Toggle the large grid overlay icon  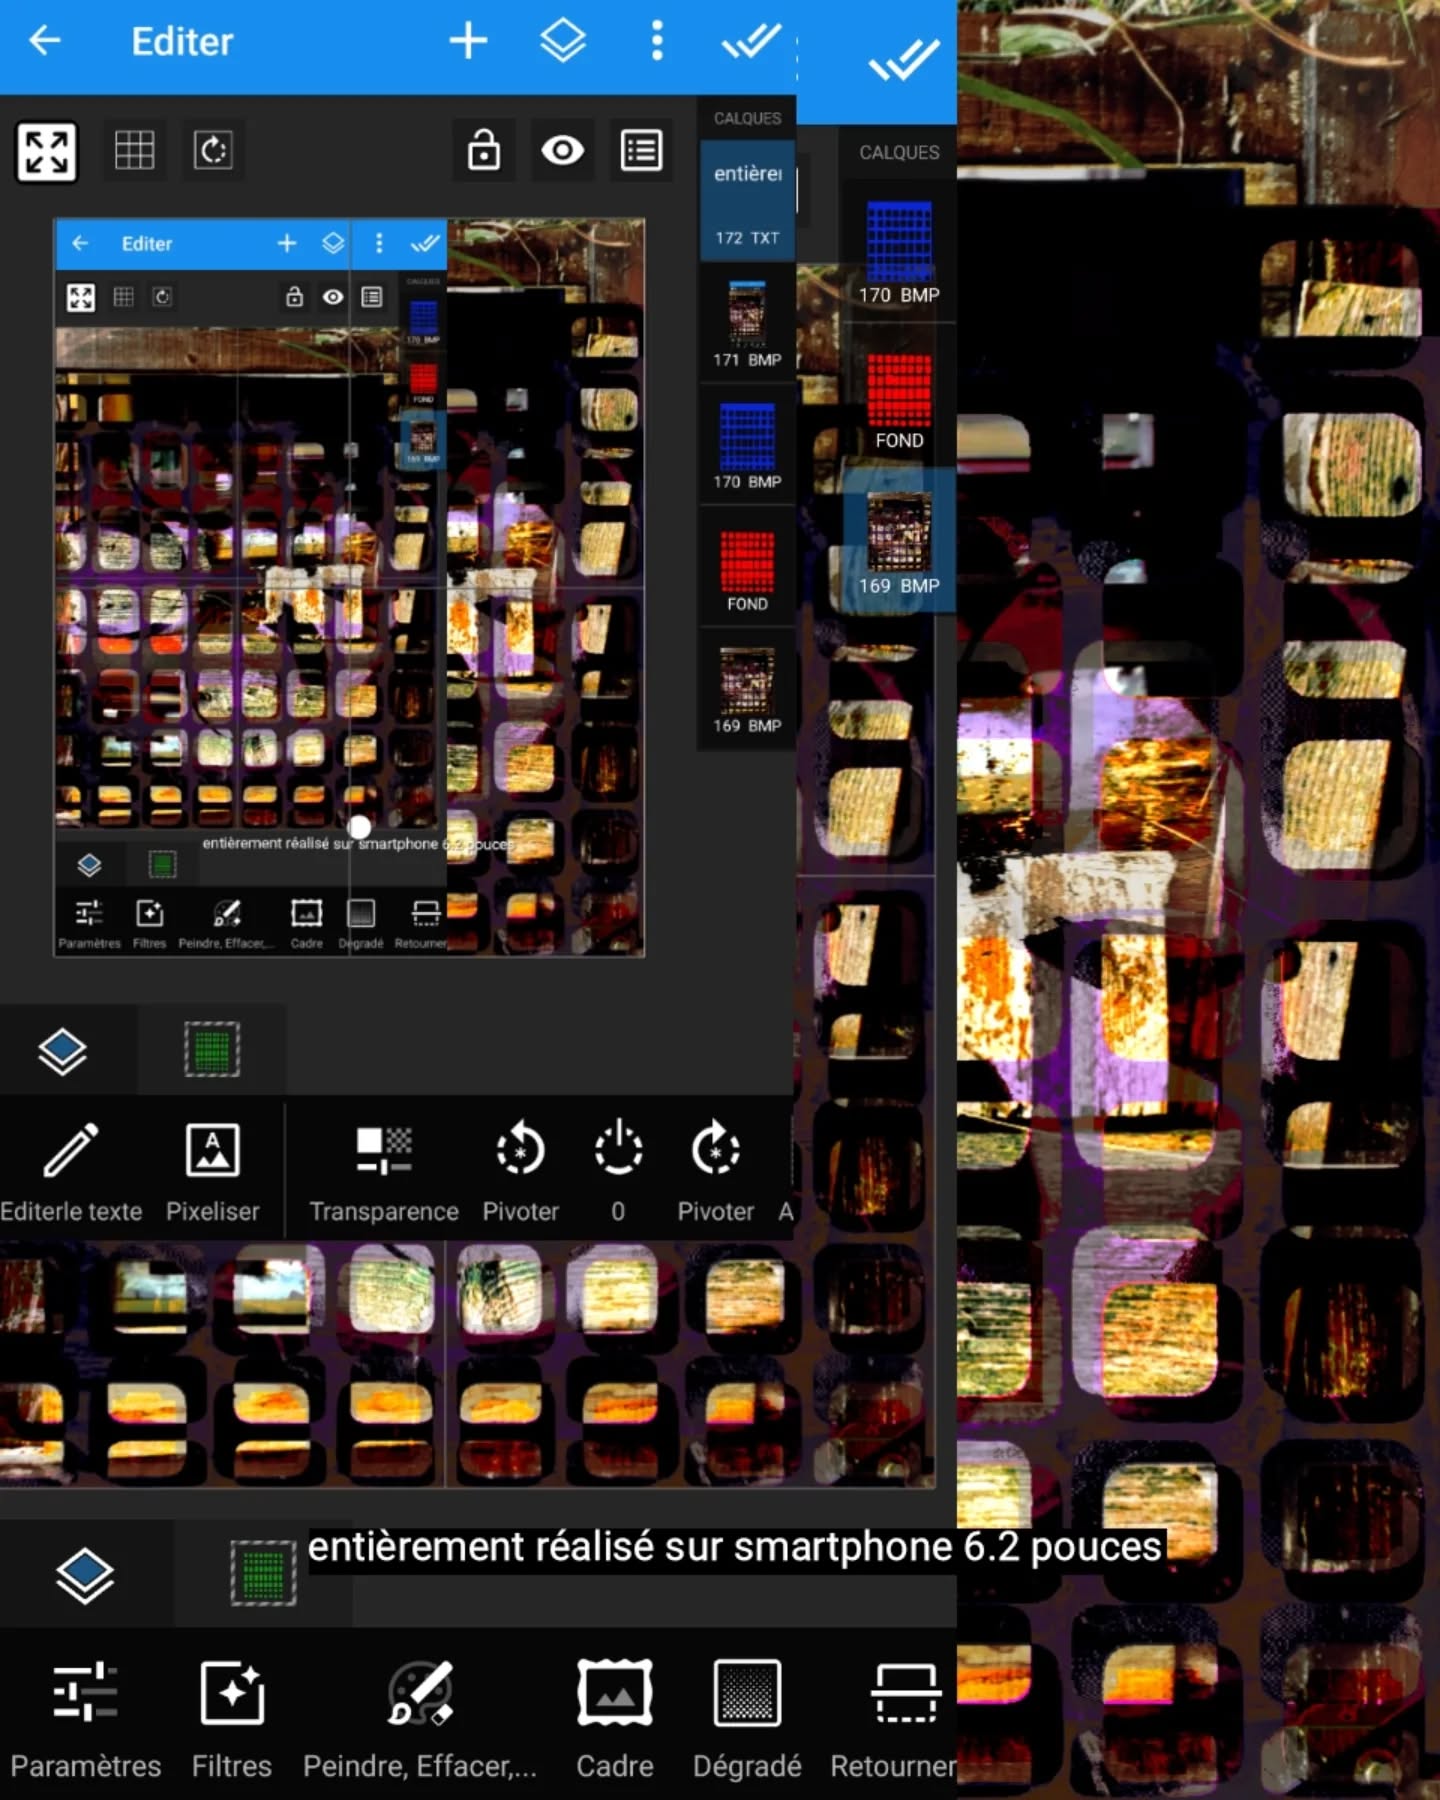tap(134, 151)
